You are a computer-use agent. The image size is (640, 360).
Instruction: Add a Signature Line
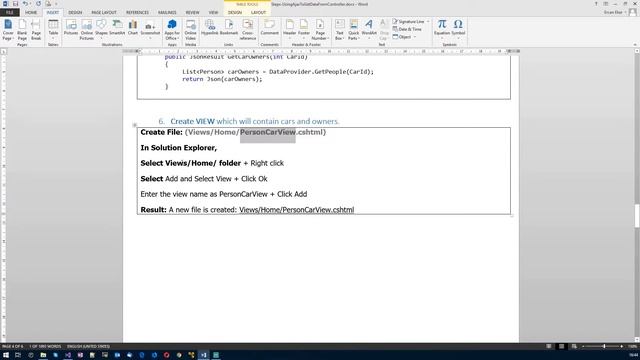tap(410, 21)
